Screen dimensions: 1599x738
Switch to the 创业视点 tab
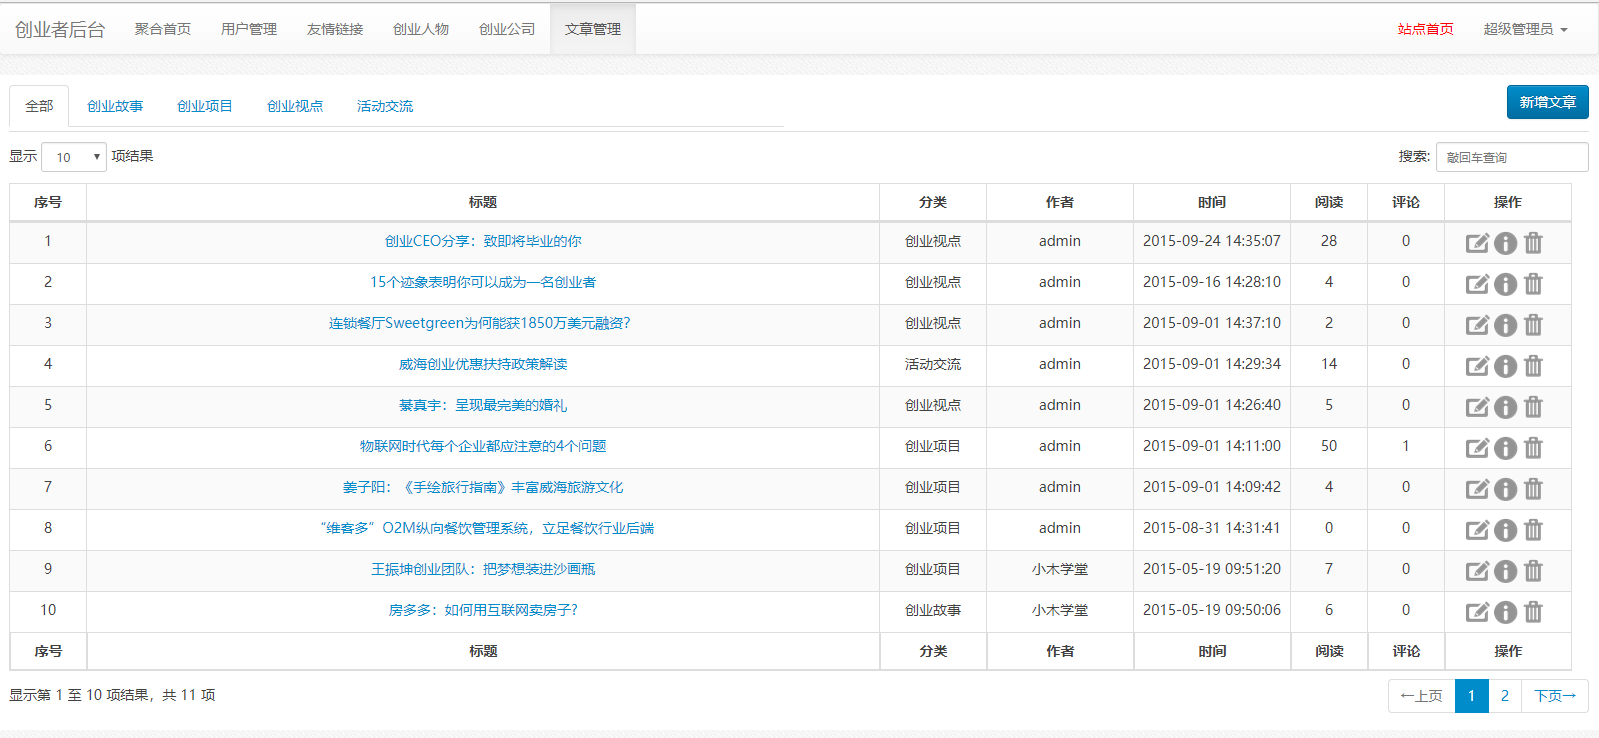[295, 106]
